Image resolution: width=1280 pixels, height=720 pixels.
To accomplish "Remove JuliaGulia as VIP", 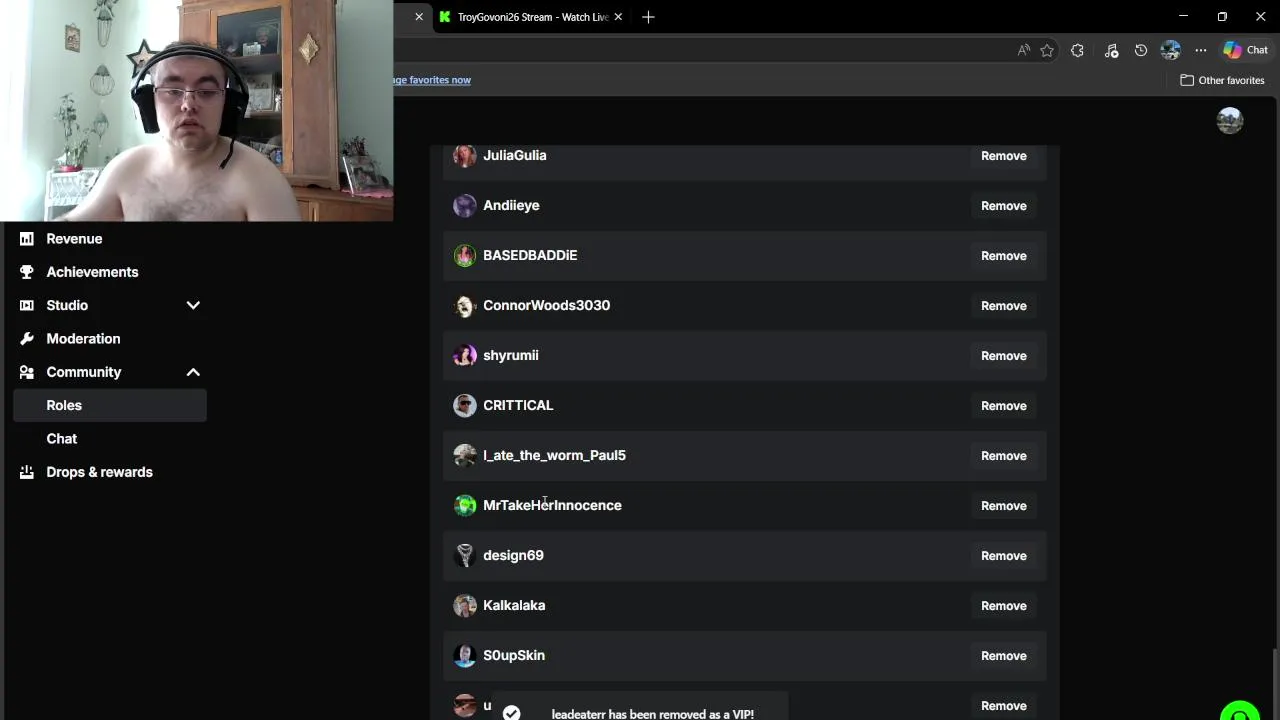I will tap(1003, 156).
